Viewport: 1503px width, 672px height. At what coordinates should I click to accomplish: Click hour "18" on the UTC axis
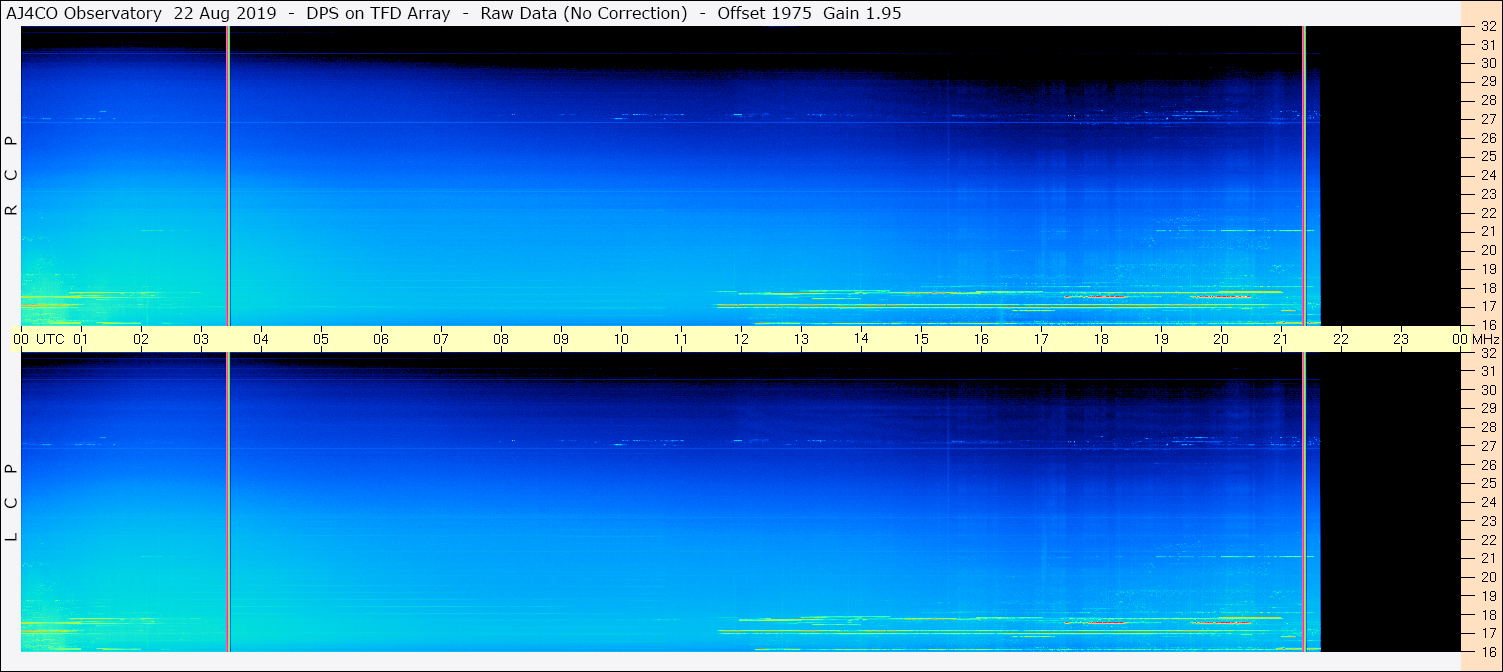[x=1101, y=339]
